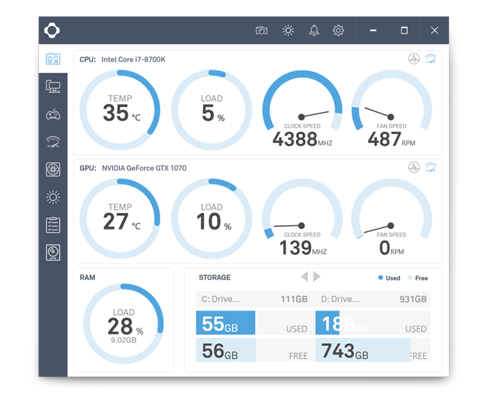Click the CPU LOAD 5% gauge
Viewport: 487px width, 399px height.
pos(211,110)
